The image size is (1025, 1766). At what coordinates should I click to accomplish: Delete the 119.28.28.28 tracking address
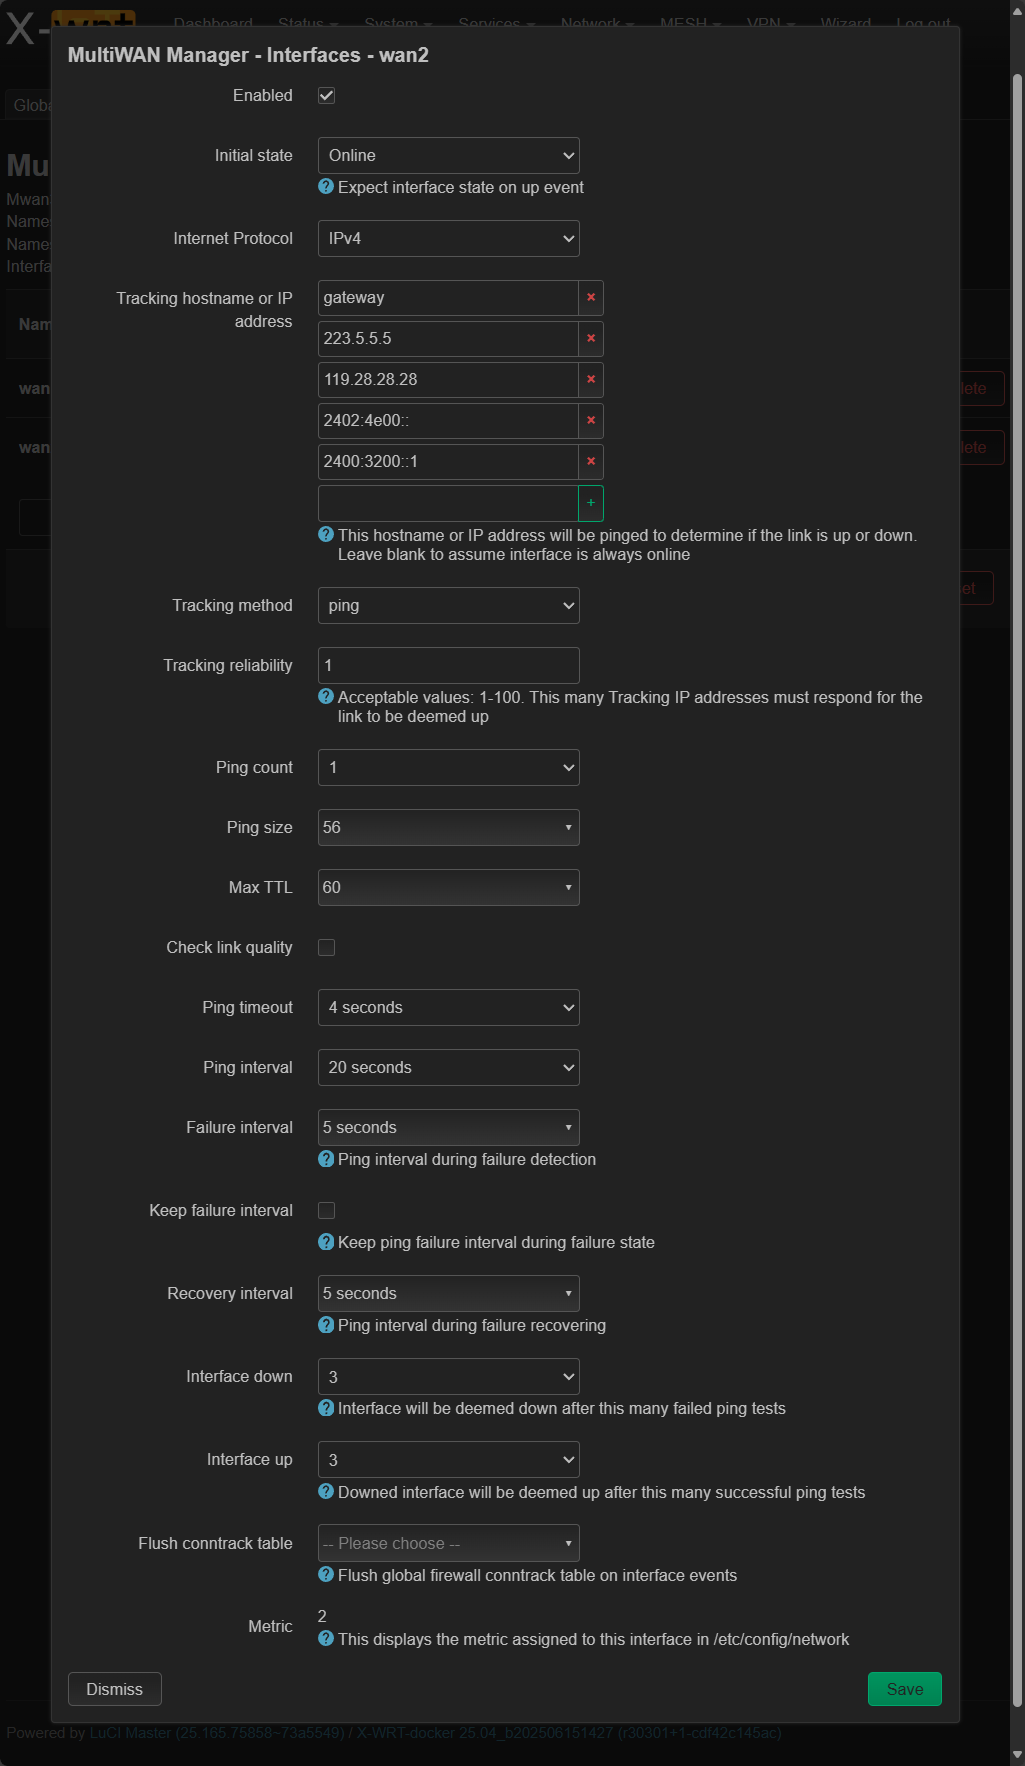pyautogui.click(x=591, y=380)
